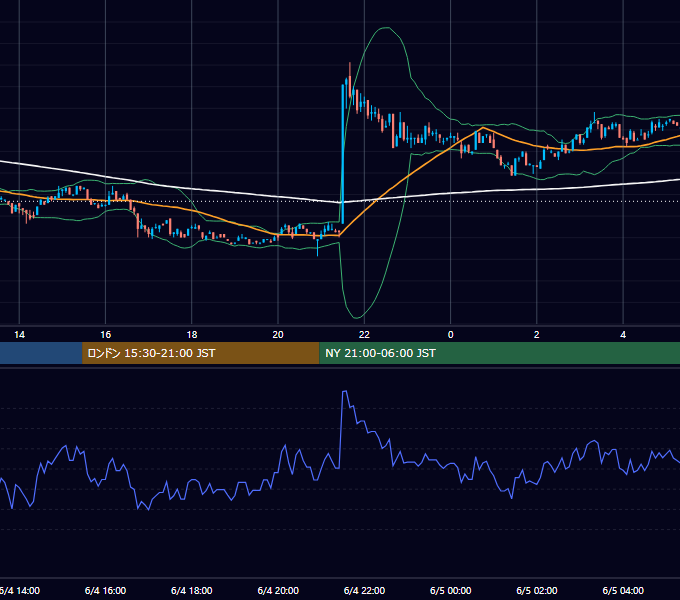Click hour label 20 on upper axis
This screenshot has width=680, height=600.
pyautogui.click(x=278, y=335)
